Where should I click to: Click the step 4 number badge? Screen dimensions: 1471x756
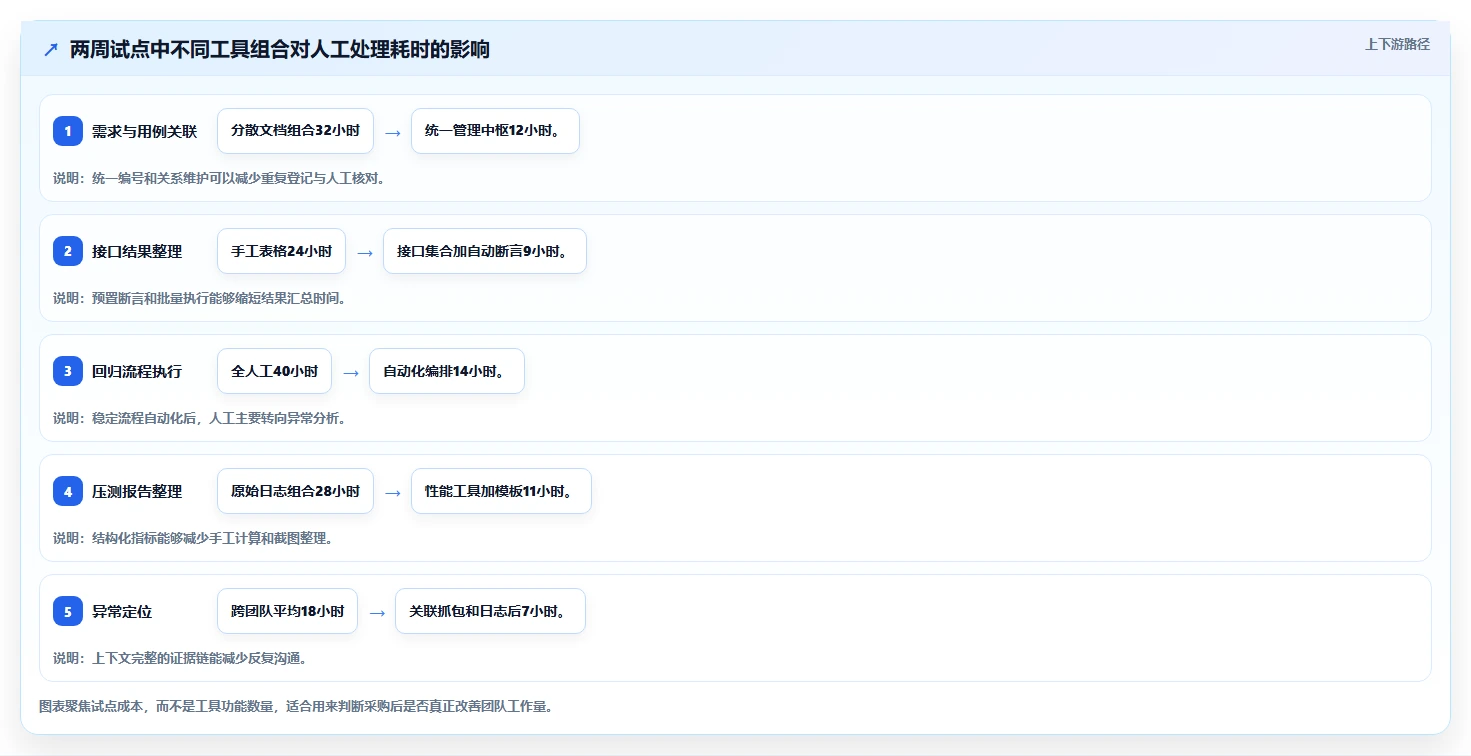pos(68,491)
